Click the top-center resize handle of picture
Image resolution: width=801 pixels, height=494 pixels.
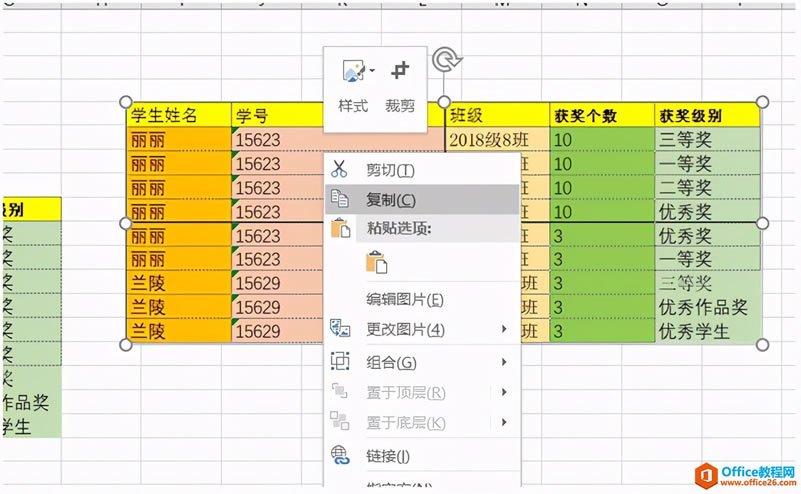point(444,102)
